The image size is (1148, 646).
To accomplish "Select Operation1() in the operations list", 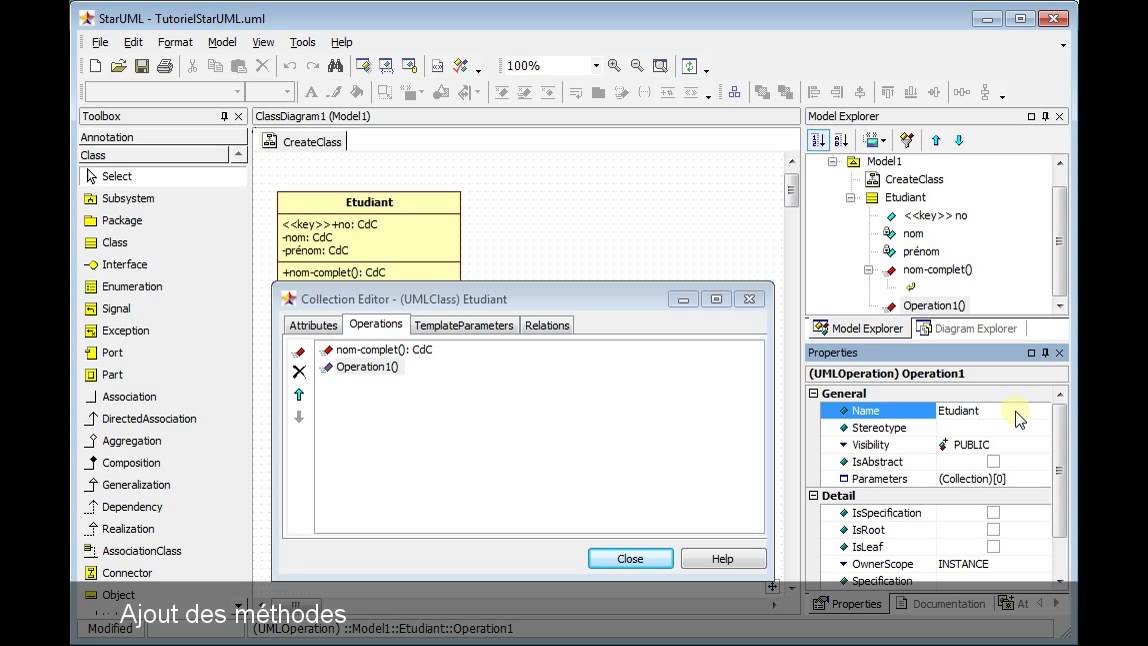I will coord(359,367).
